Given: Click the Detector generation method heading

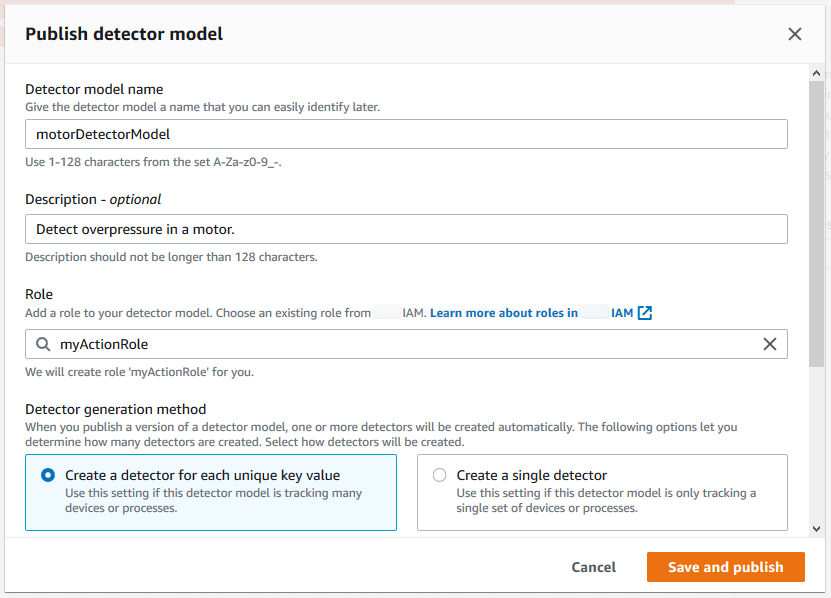Looking at the screenshot, I should tap(115, 409).
